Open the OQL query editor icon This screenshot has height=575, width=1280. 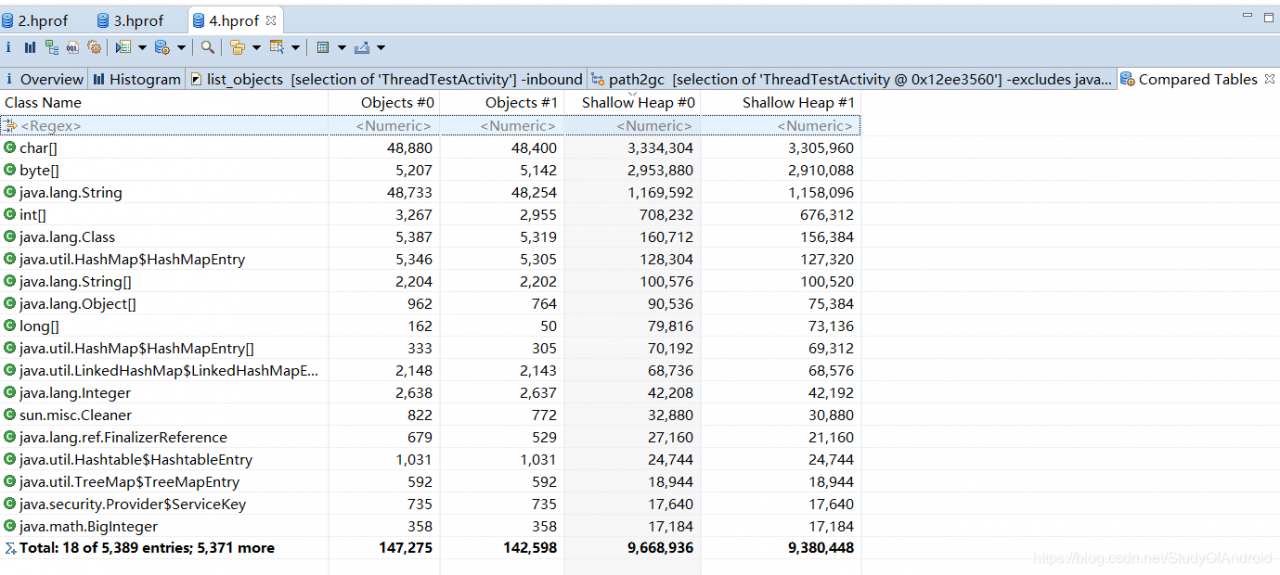coord(73,47)
